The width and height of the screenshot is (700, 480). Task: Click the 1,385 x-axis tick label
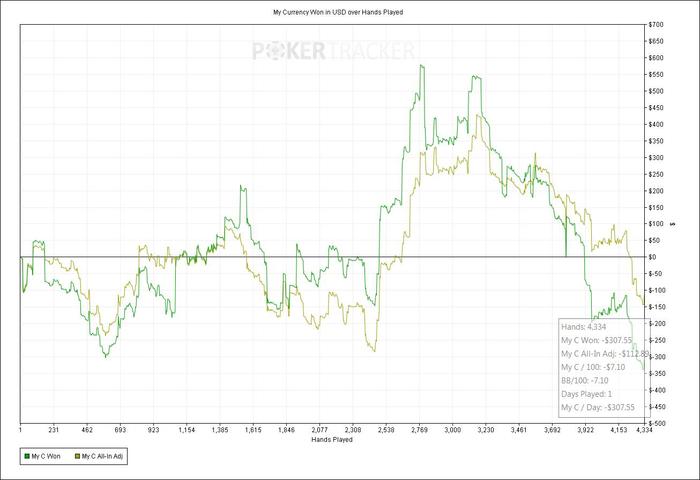point(220,430)
